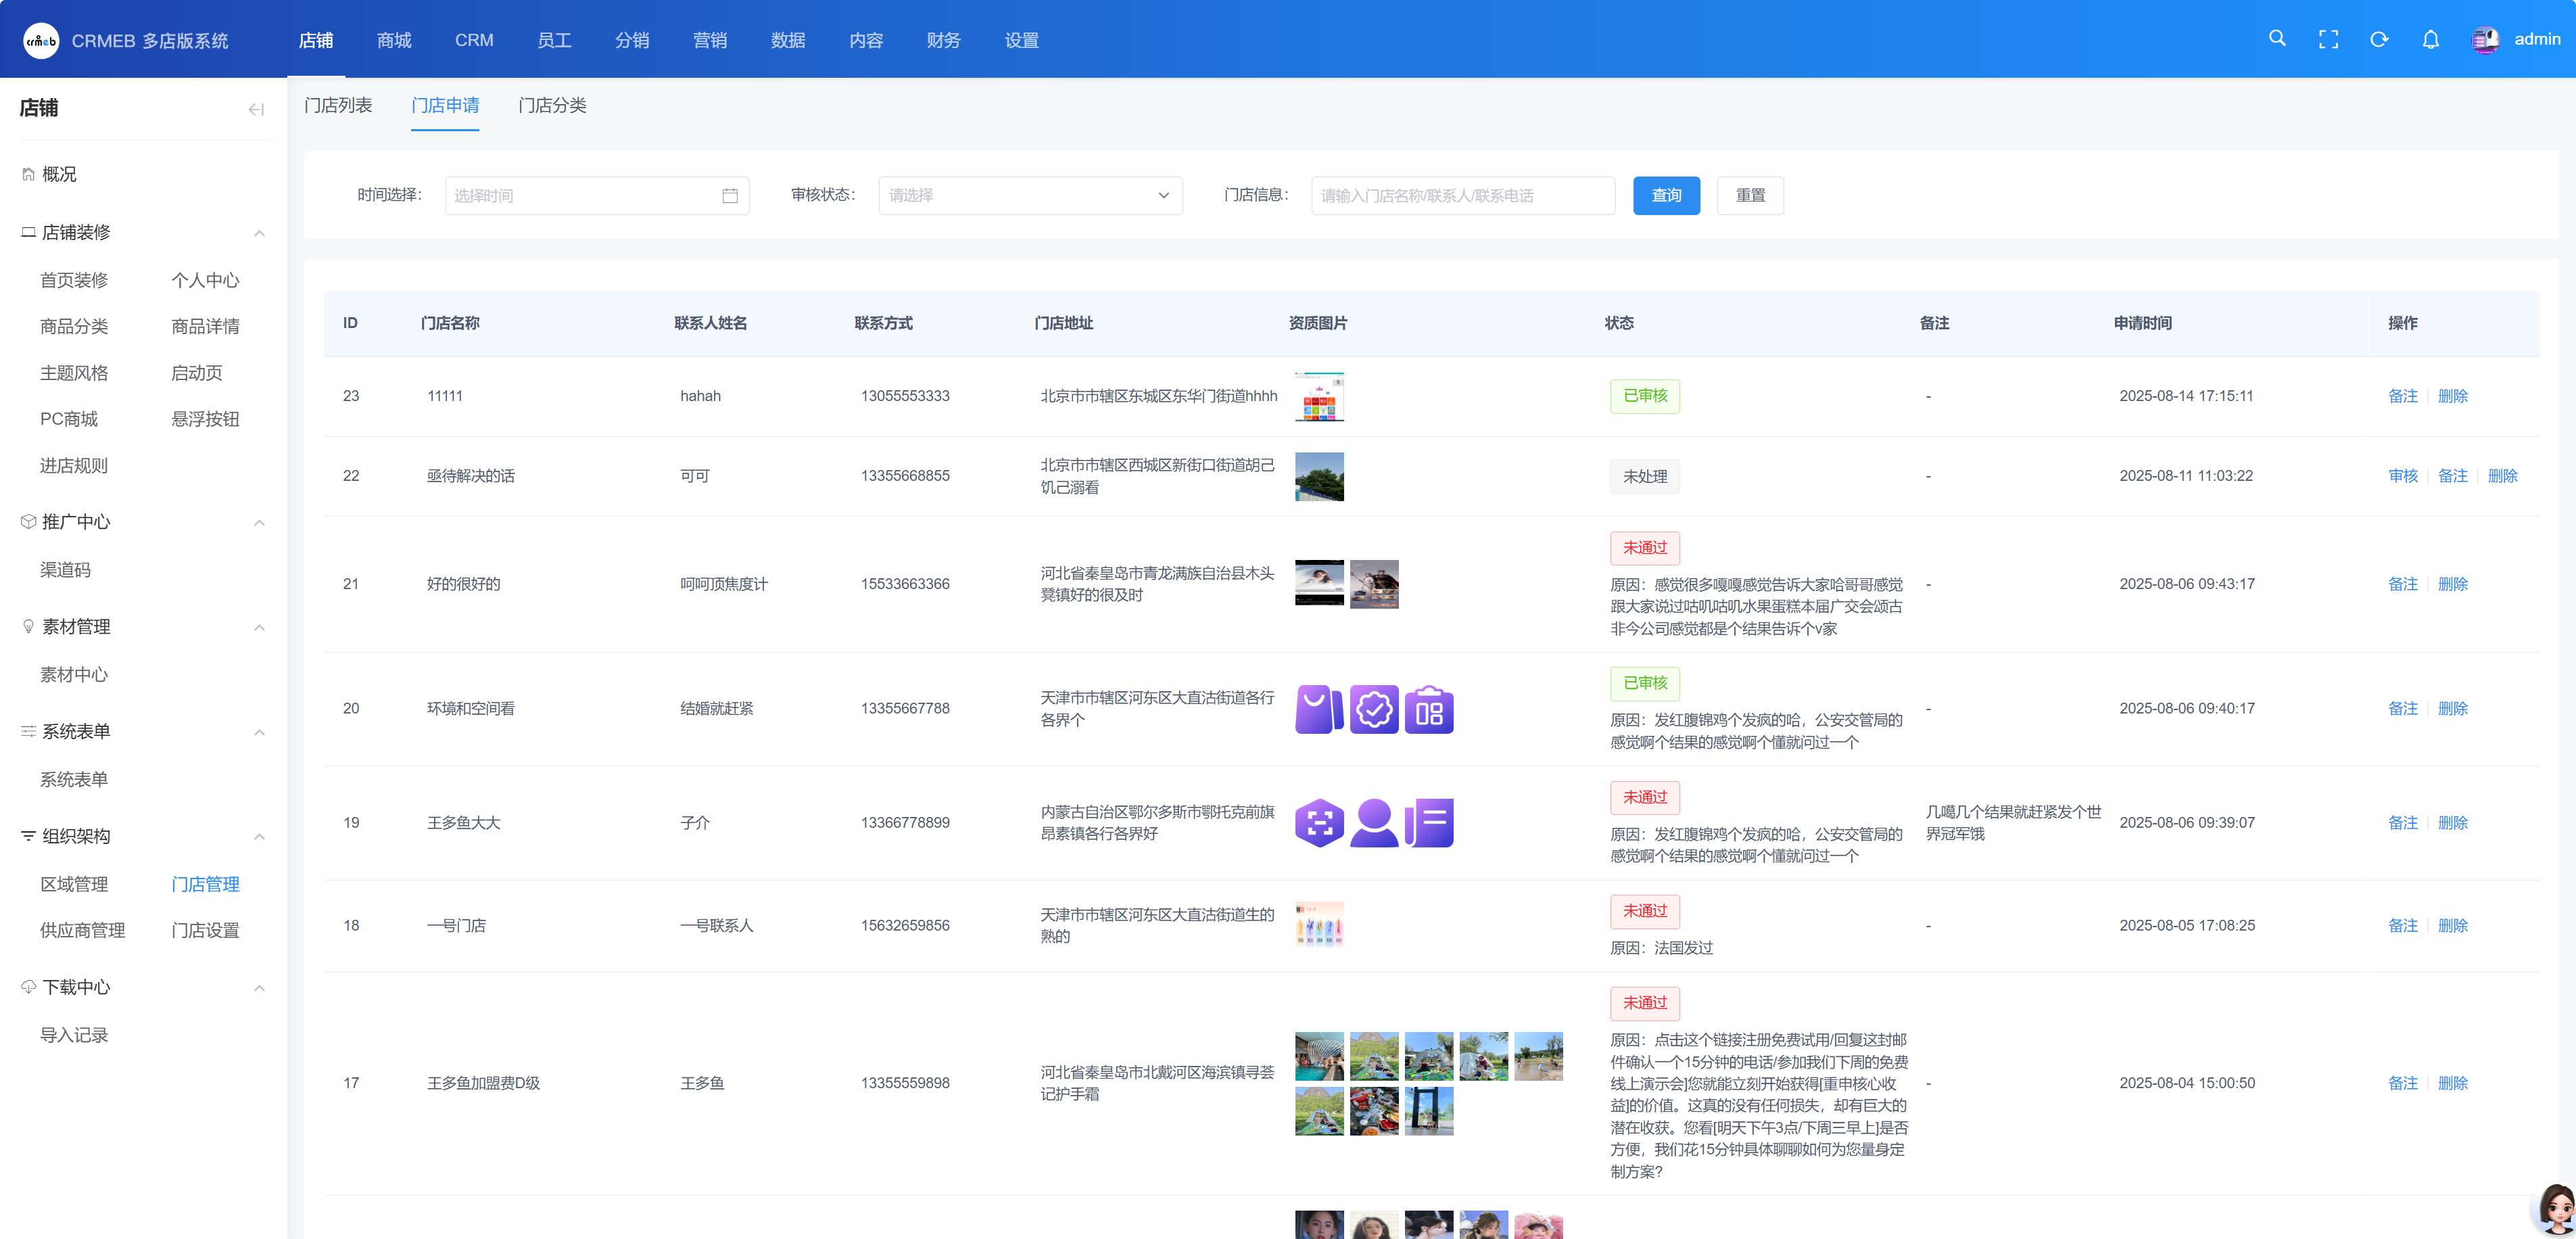Screen dimensions: 2576x1239
Task: Open qualification thumbnail for store 11111
Action: (x=1319, y=397)
